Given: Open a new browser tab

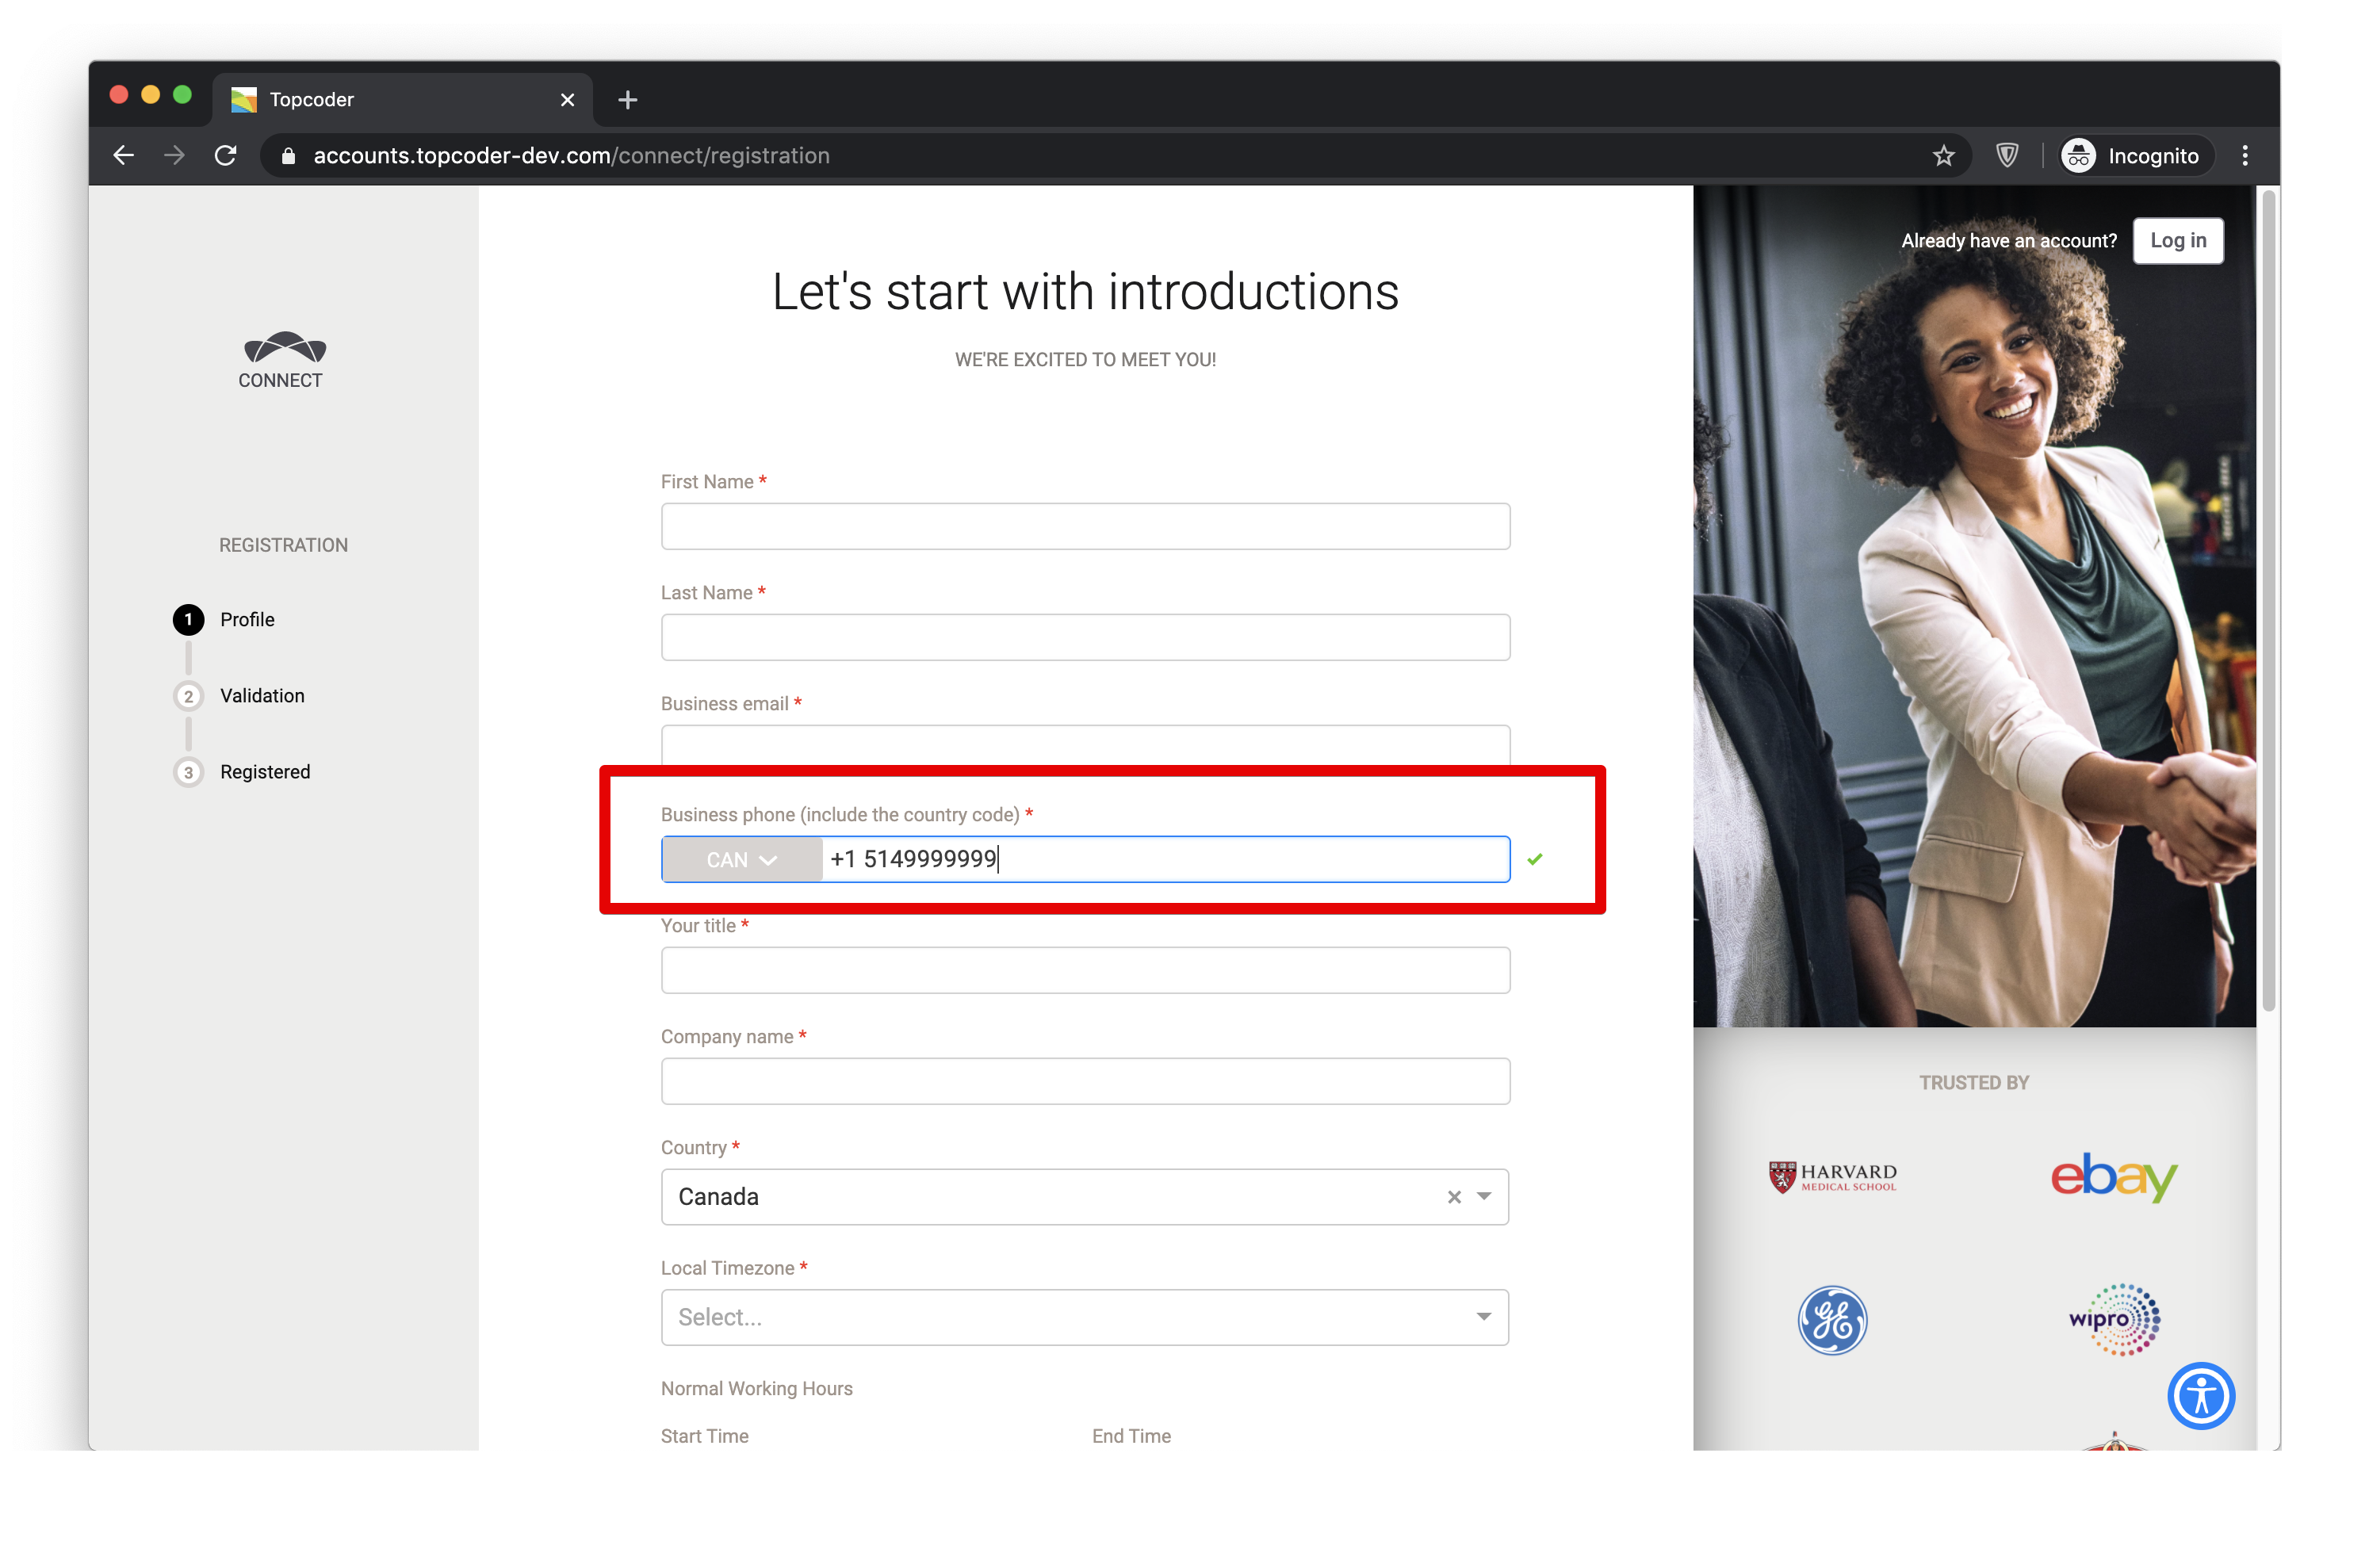Looking at the screenshot, I should [627, 99].
